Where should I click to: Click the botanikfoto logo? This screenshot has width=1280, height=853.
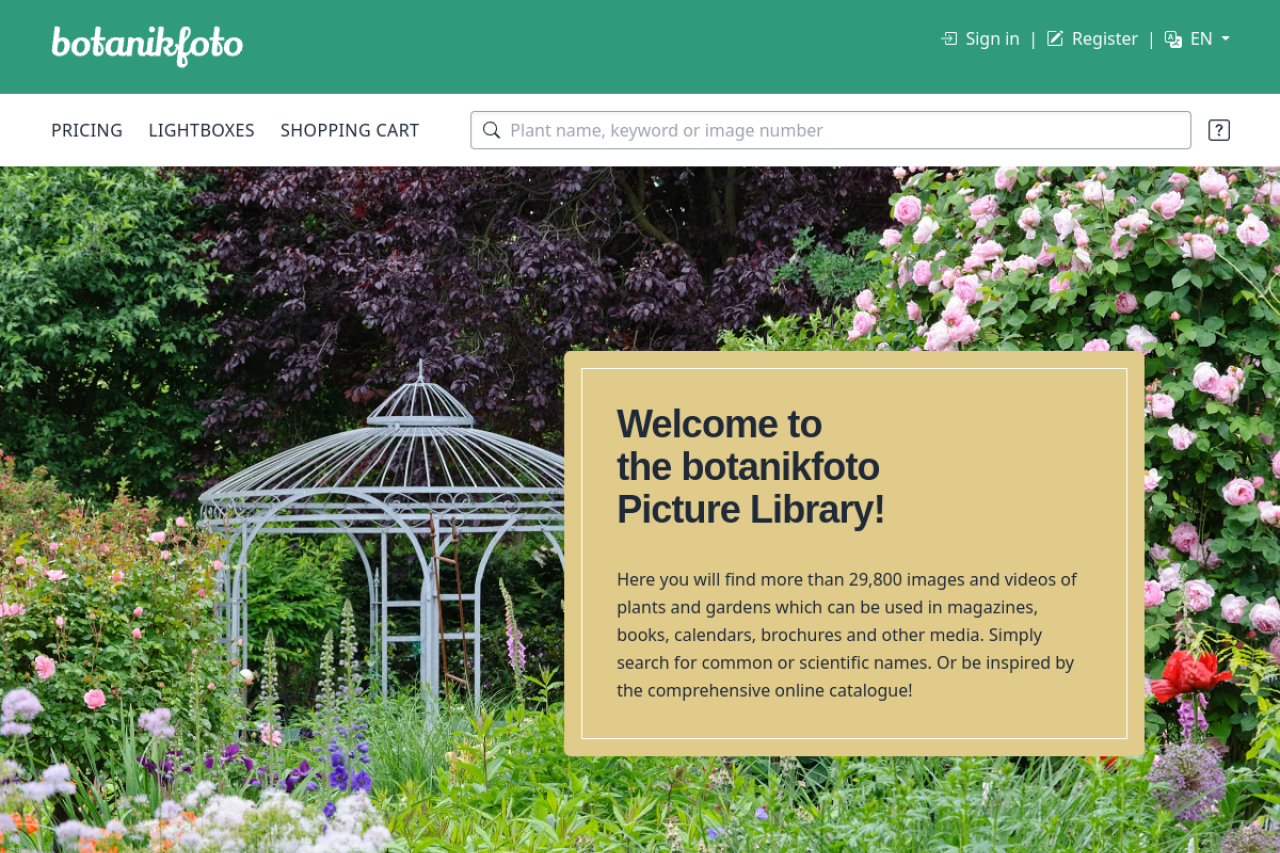click(147, 45)
